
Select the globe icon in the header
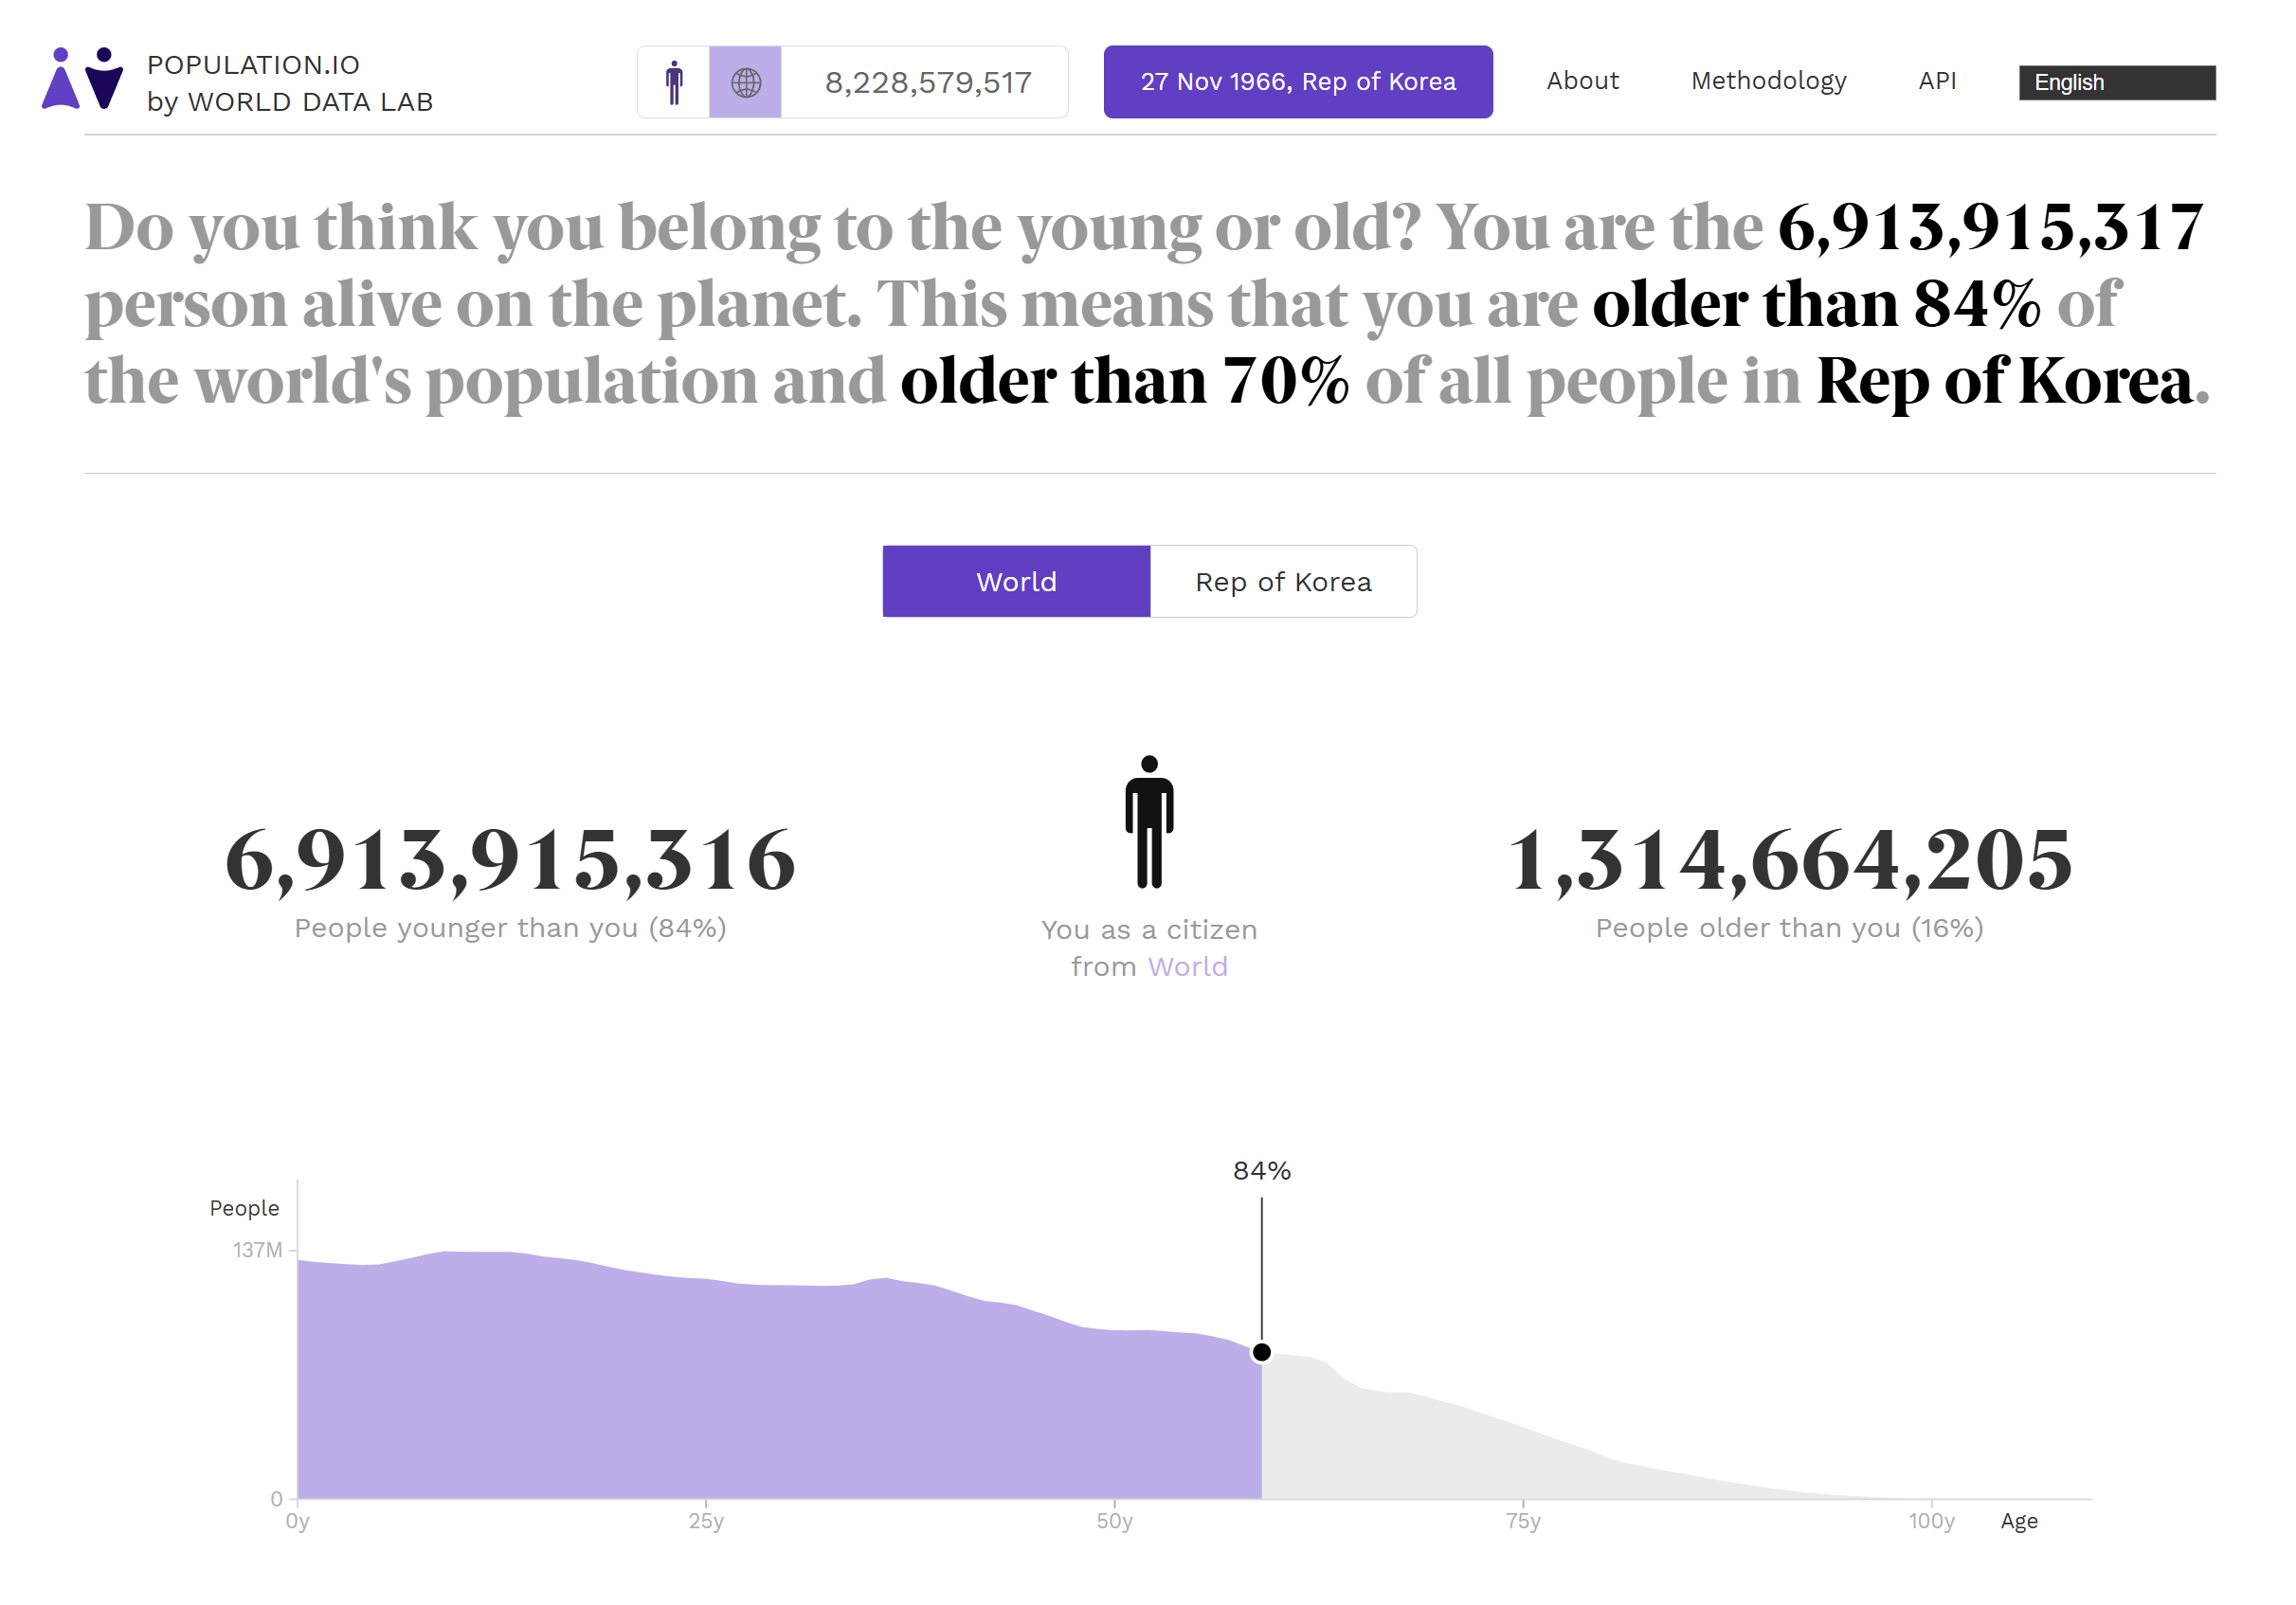click(x=746, y=82)
